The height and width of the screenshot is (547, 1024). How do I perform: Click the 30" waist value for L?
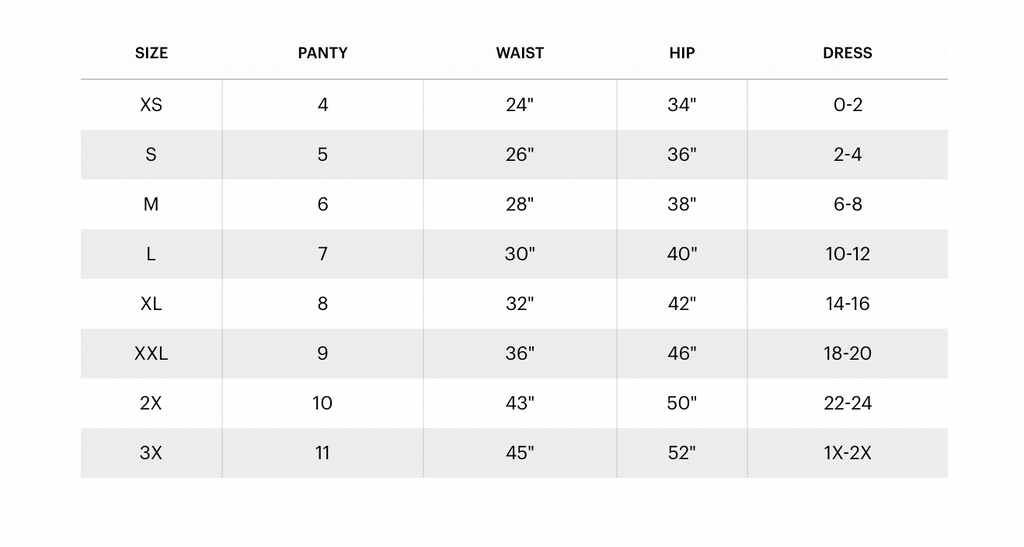520,254
